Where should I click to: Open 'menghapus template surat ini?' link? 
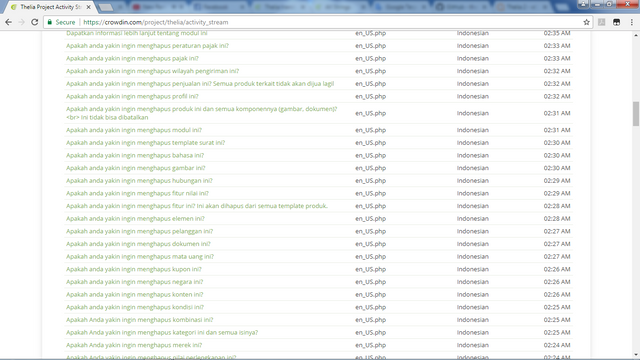click(145, 143)
